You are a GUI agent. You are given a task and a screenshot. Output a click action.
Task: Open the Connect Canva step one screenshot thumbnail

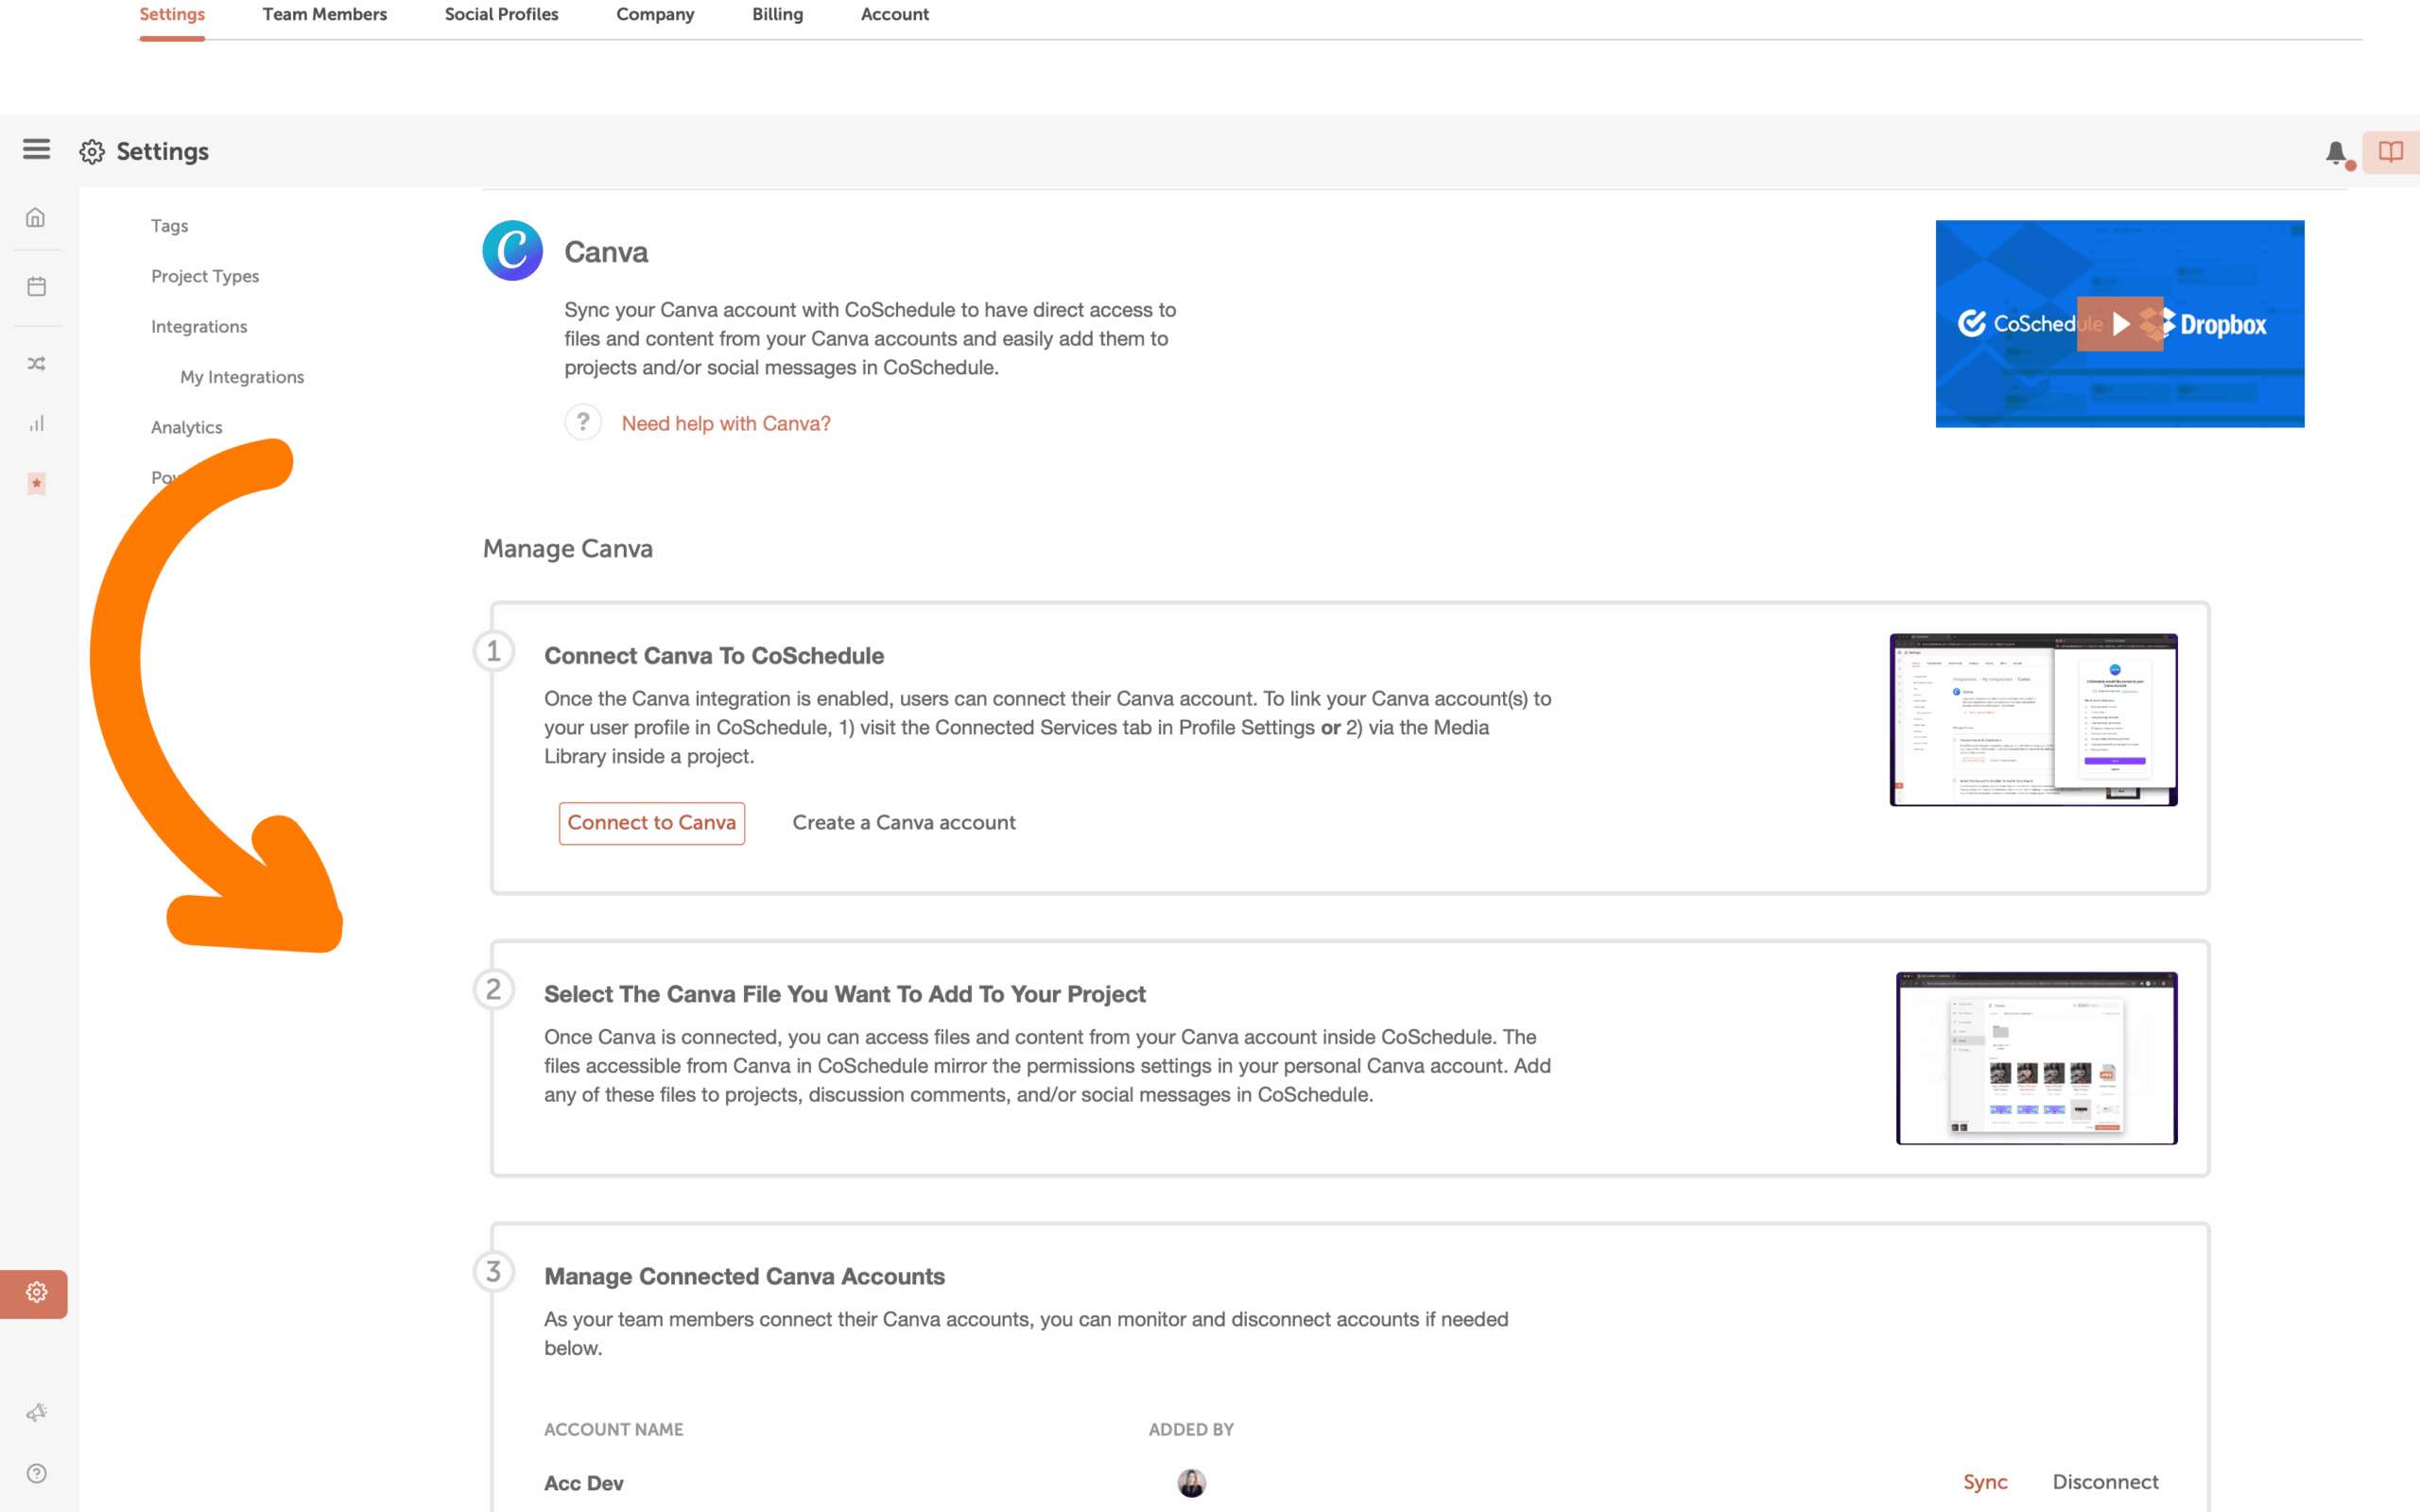pos(2033,720)
